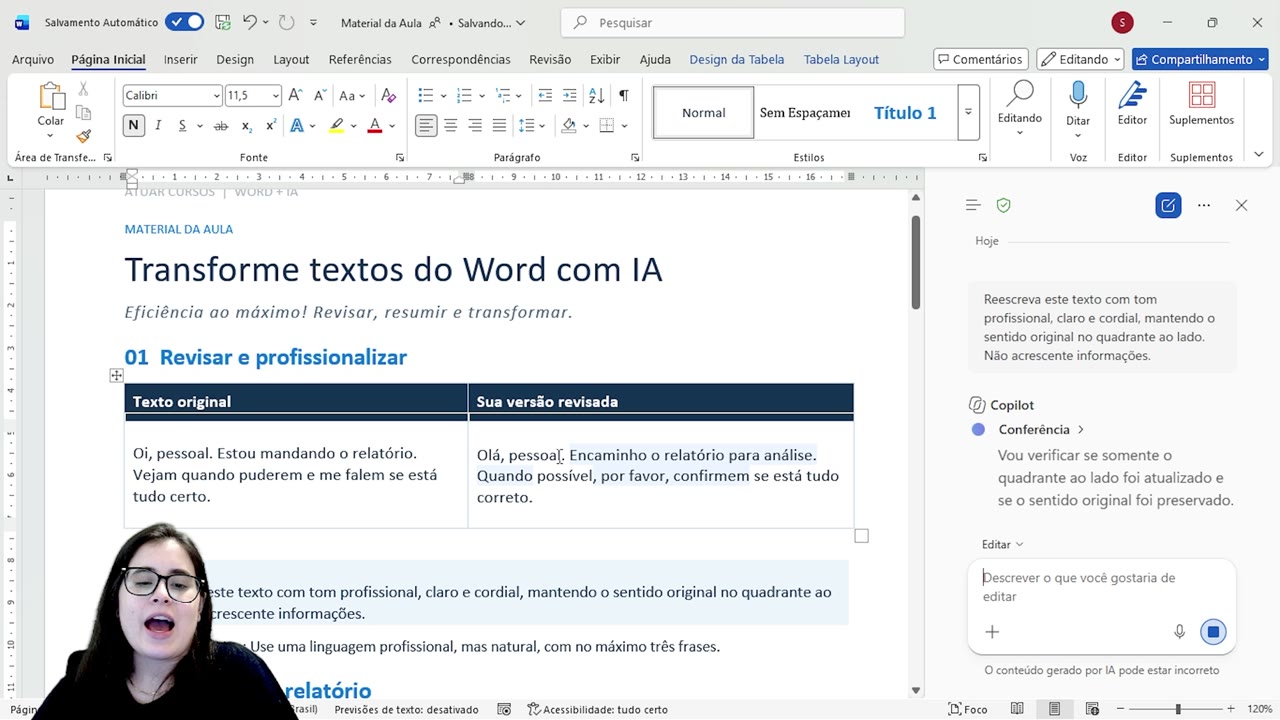
Task: Open the Comentários pane
Action: point(981,59)
